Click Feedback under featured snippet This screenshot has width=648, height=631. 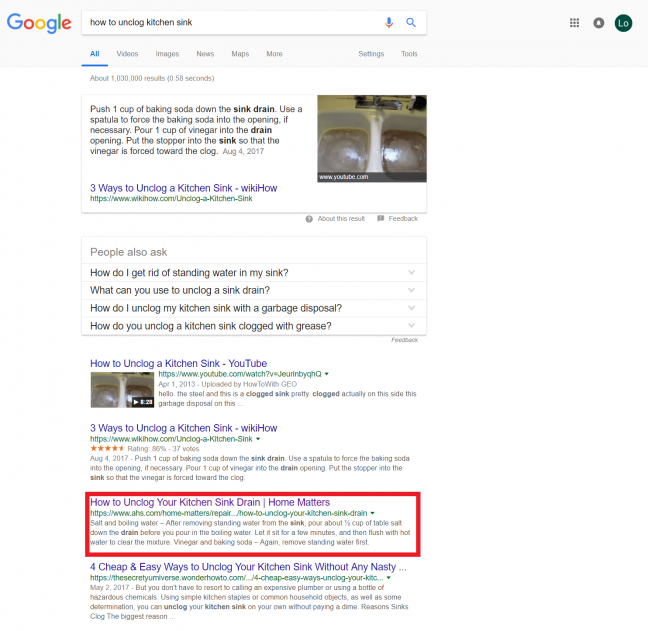click(403, 219)
